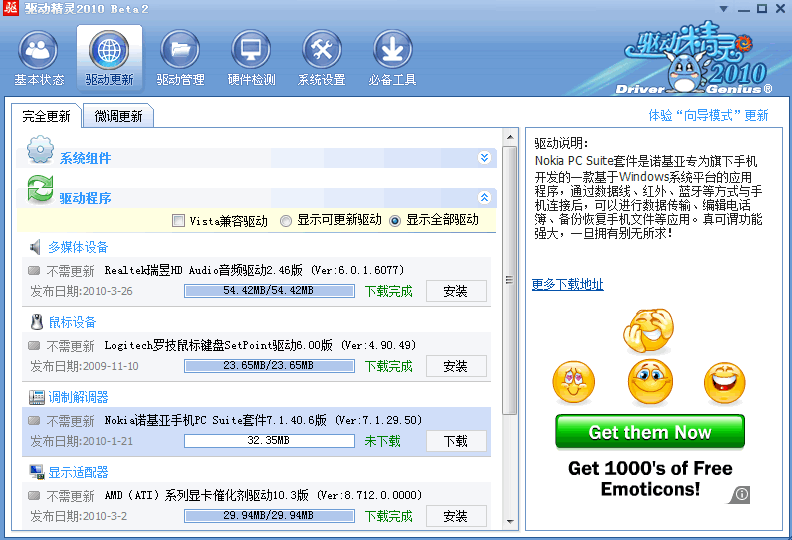Click the 系统组件 section title
The height and width of the screenshot is (540, 792).
click(x=85, y=158)
